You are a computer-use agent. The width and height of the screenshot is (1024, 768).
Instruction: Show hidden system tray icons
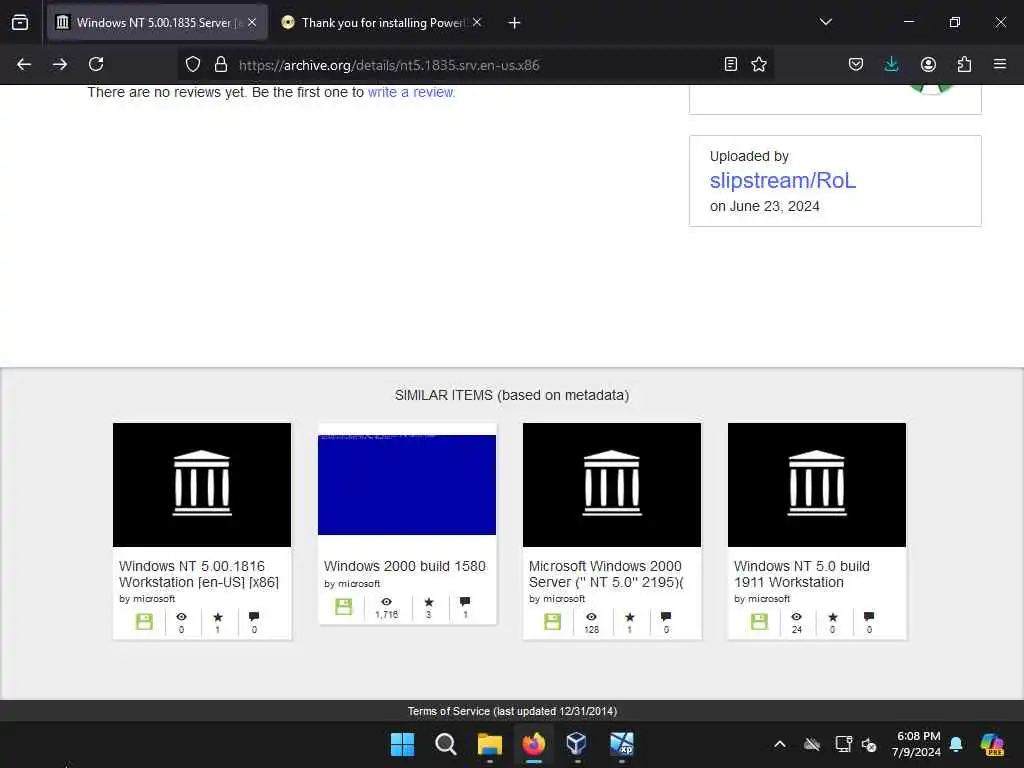(x=780, y=744)
